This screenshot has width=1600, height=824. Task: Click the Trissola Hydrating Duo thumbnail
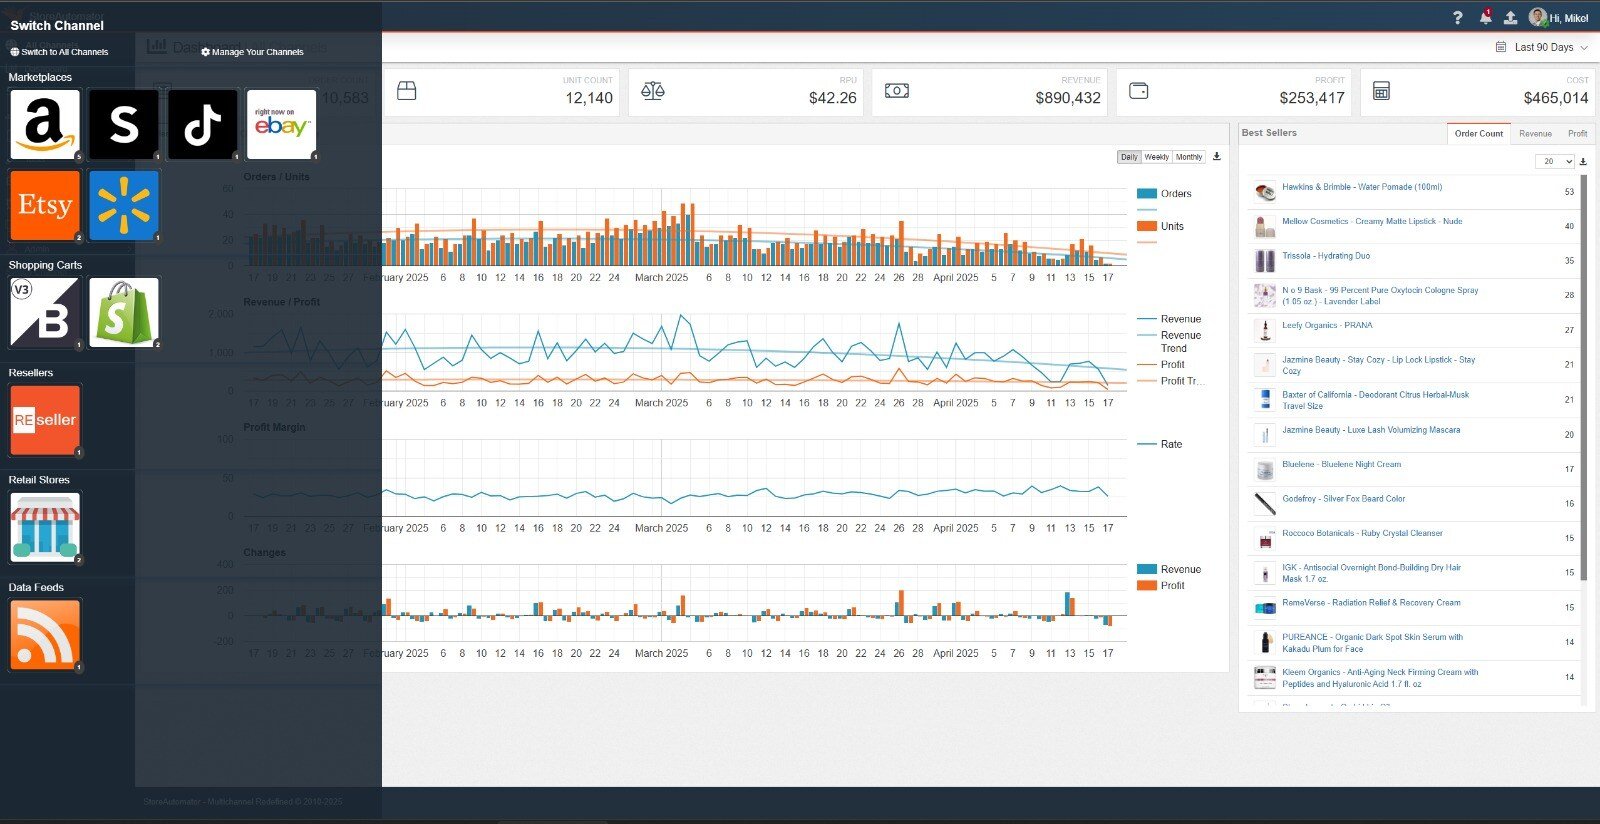pos(1265,260)
